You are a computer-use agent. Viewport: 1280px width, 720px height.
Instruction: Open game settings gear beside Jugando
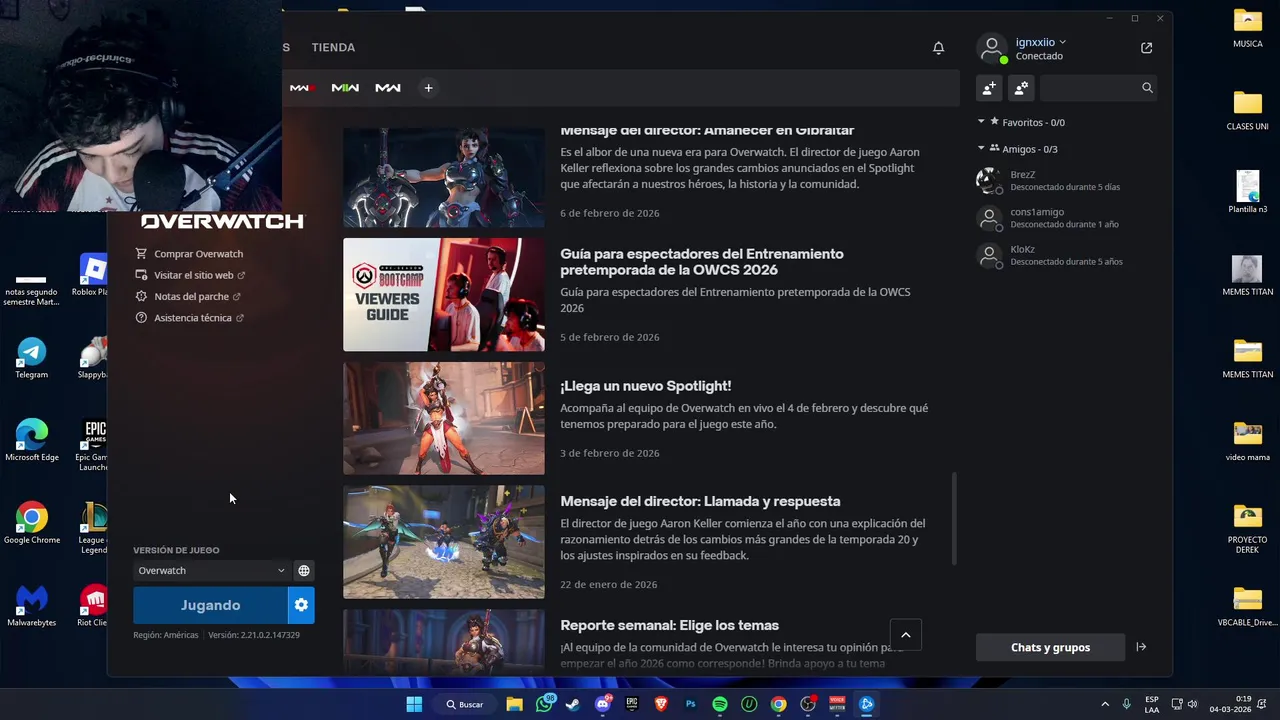point(301,605)
